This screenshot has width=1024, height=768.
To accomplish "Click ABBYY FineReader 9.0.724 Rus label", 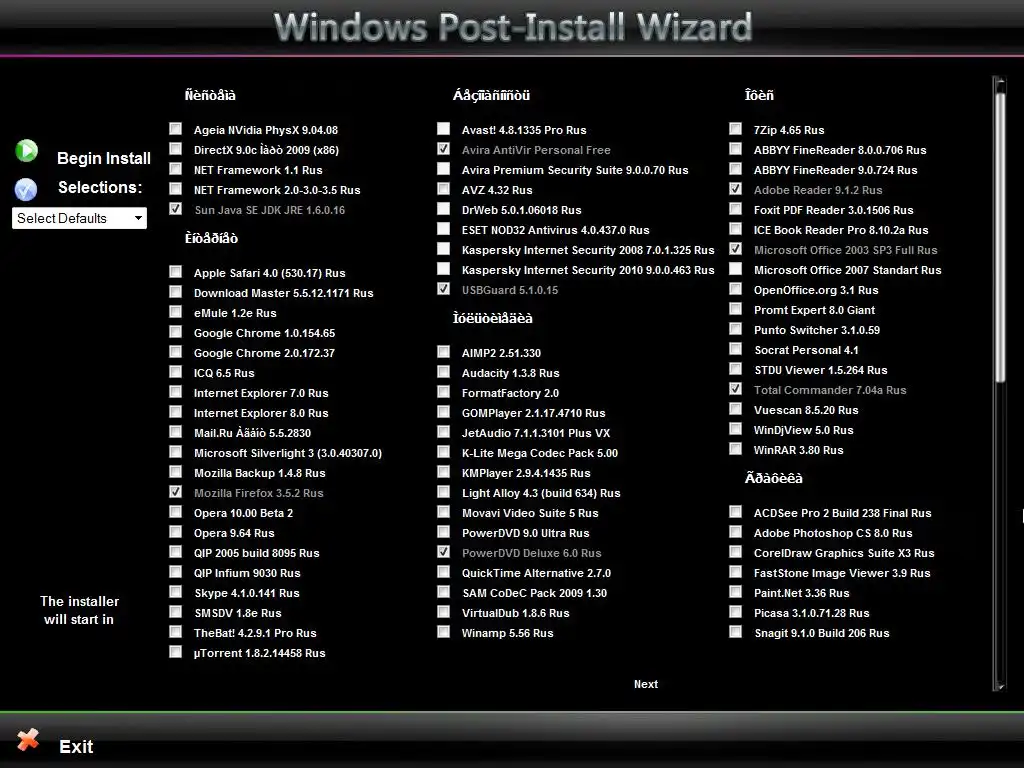I will click(835, 170).
